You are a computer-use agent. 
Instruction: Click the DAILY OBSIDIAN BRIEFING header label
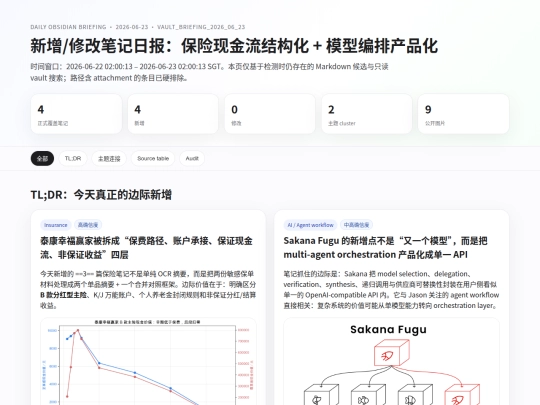pos(68,27)
